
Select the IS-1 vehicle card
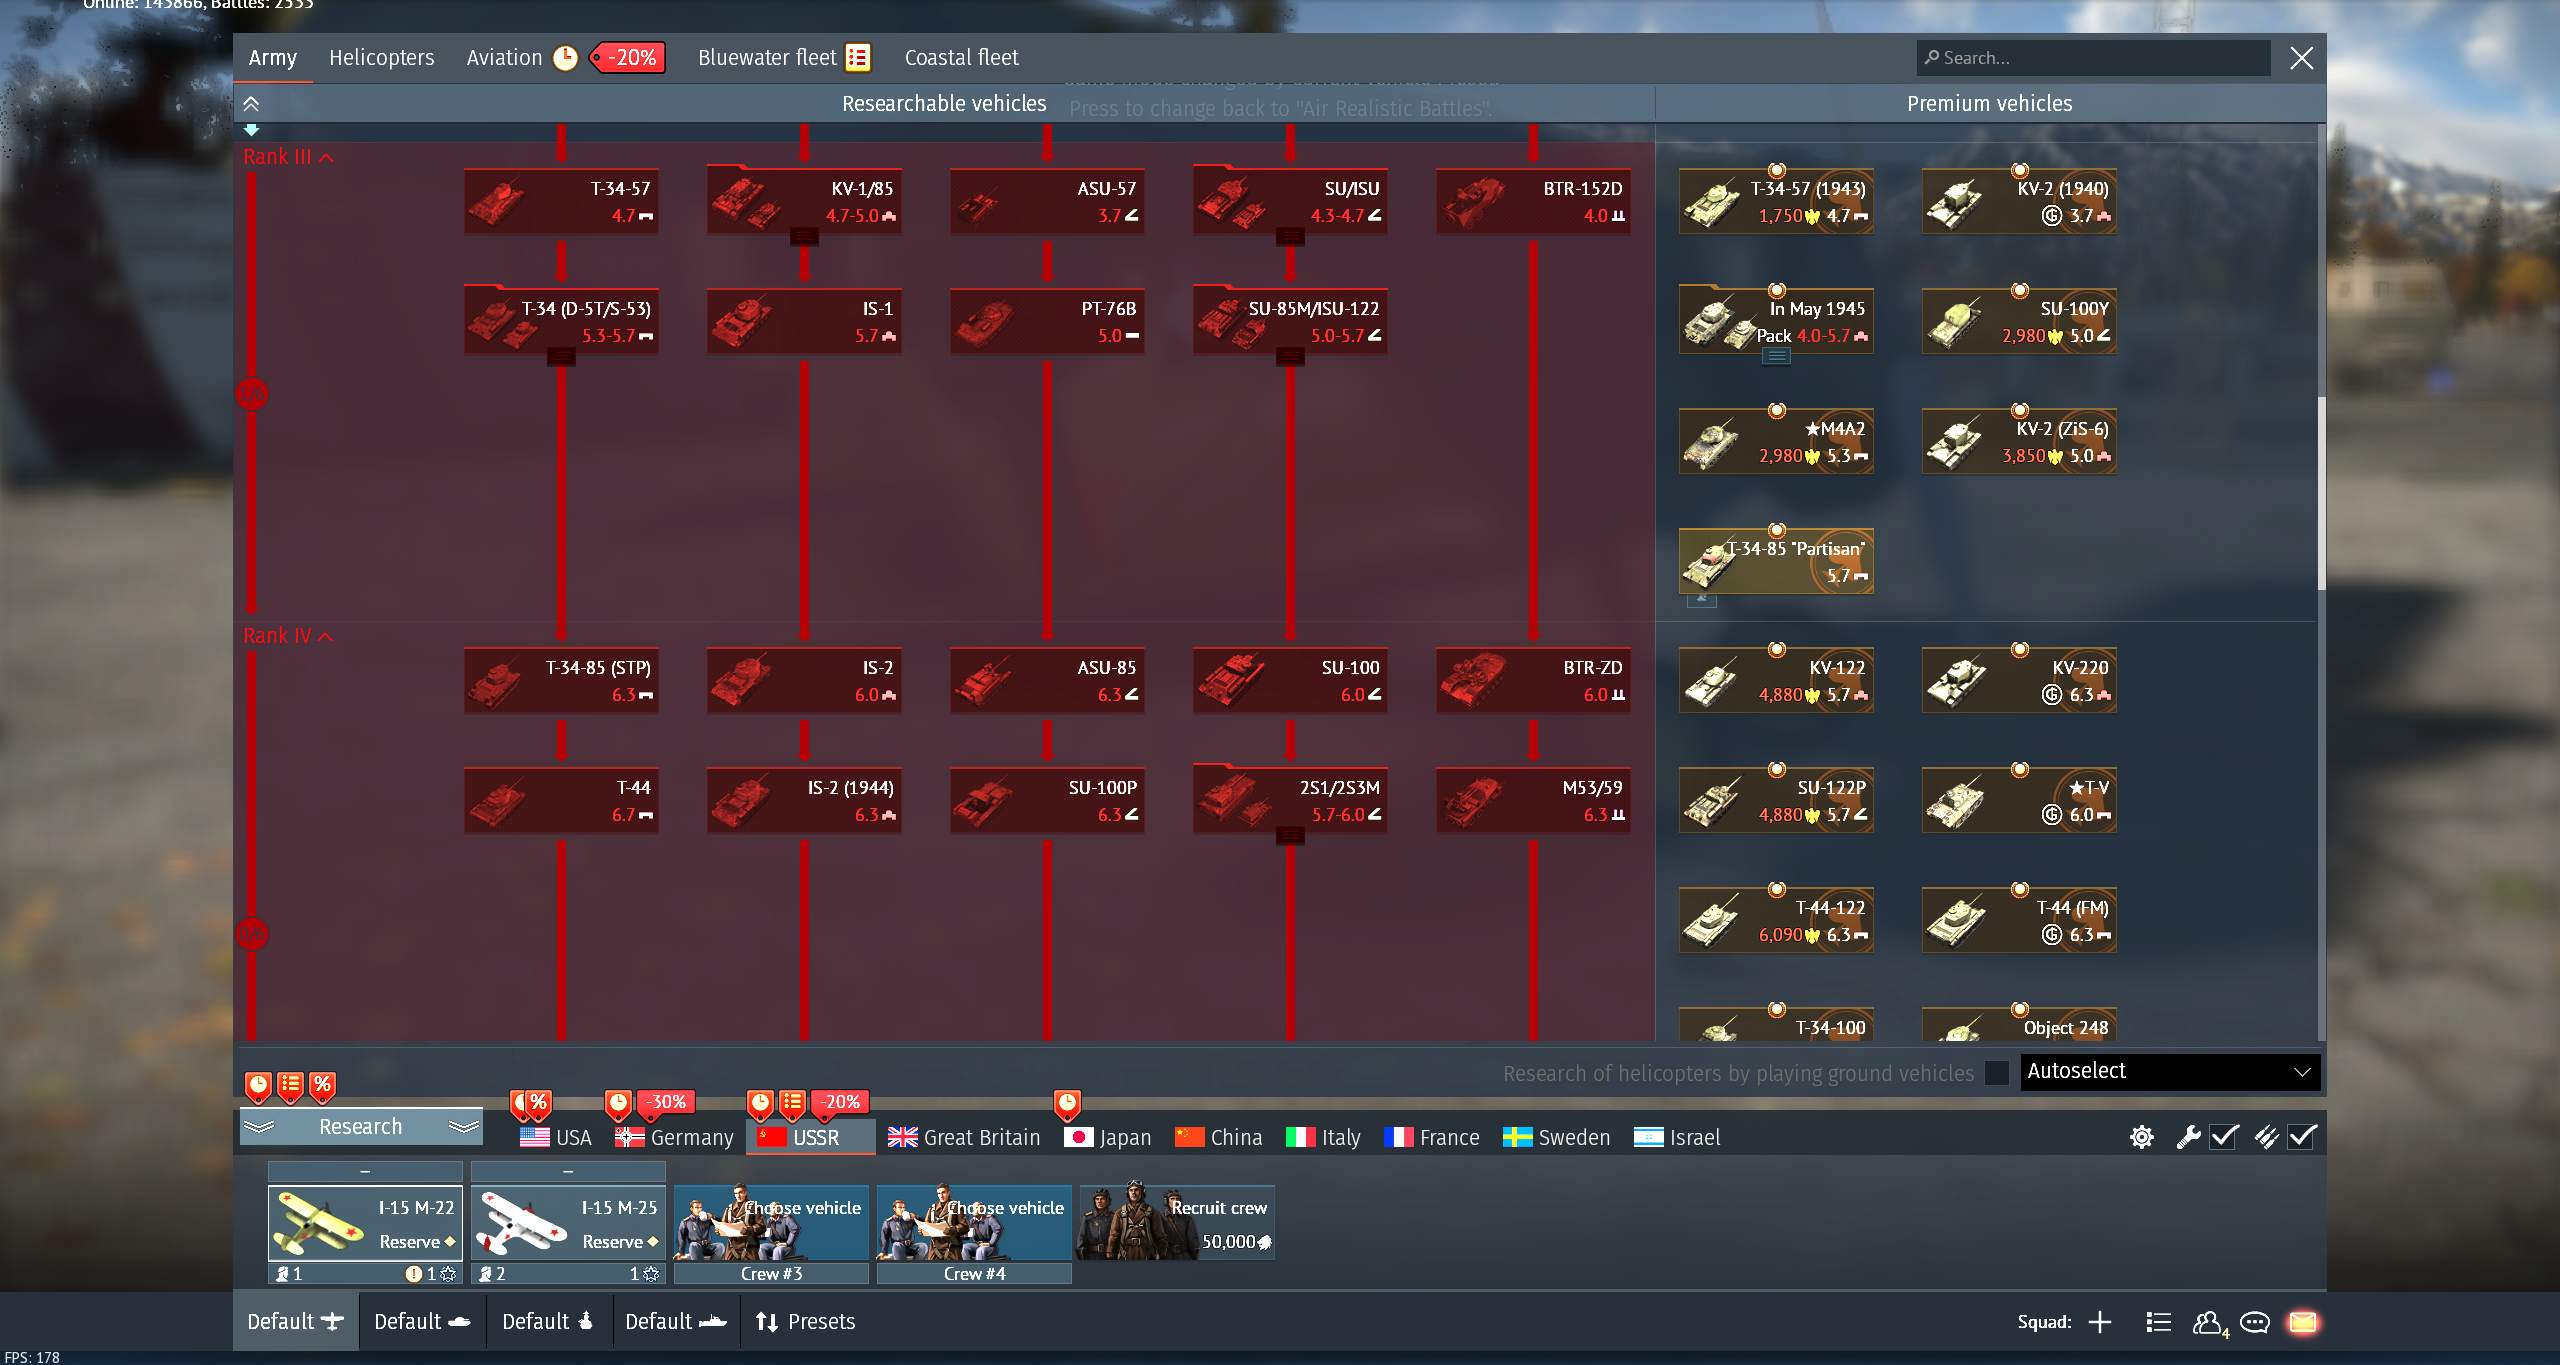(804, 321)
